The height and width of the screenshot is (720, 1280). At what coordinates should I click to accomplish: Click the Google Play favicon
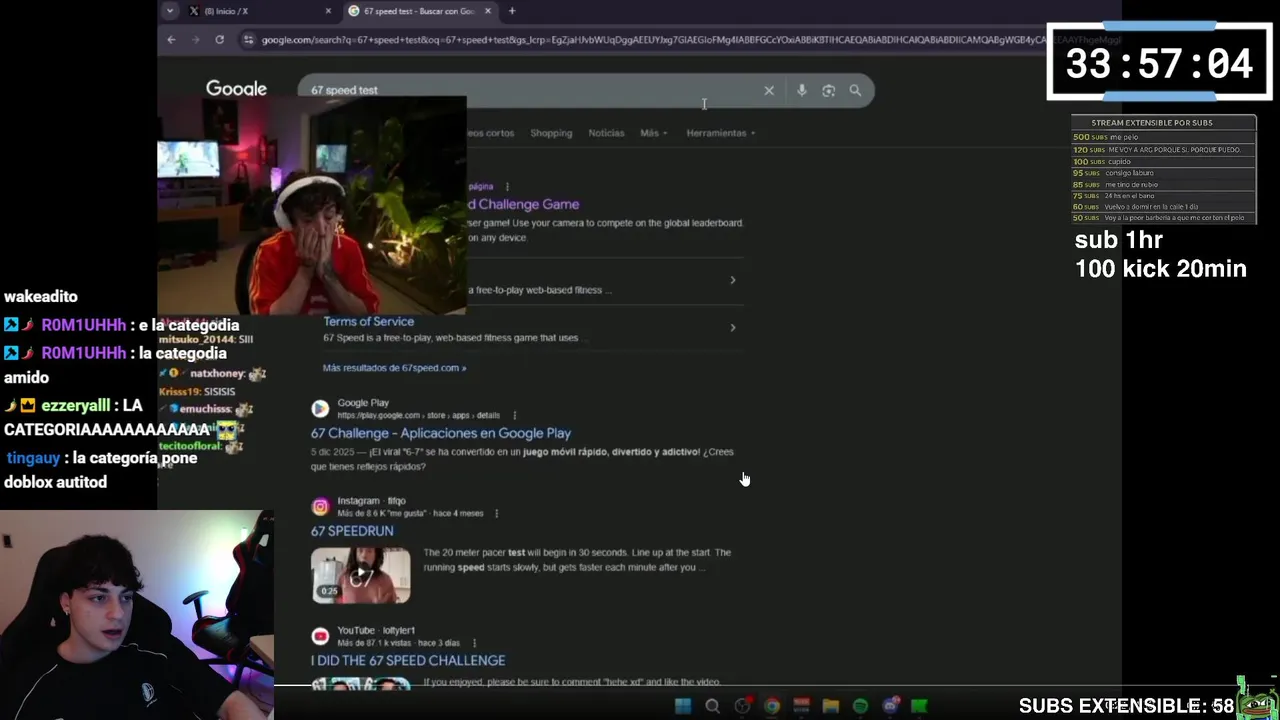(x=320, y=408)
